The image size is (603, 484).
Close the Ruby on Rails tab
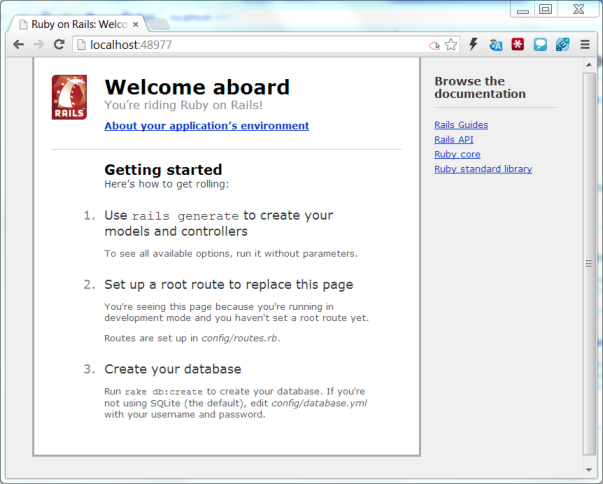point(137,22)
